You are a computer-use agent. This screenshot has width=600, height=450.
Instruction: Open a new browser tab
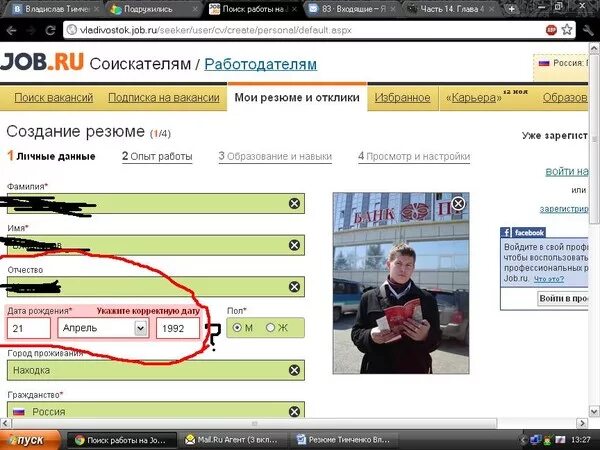pos(512,8)
